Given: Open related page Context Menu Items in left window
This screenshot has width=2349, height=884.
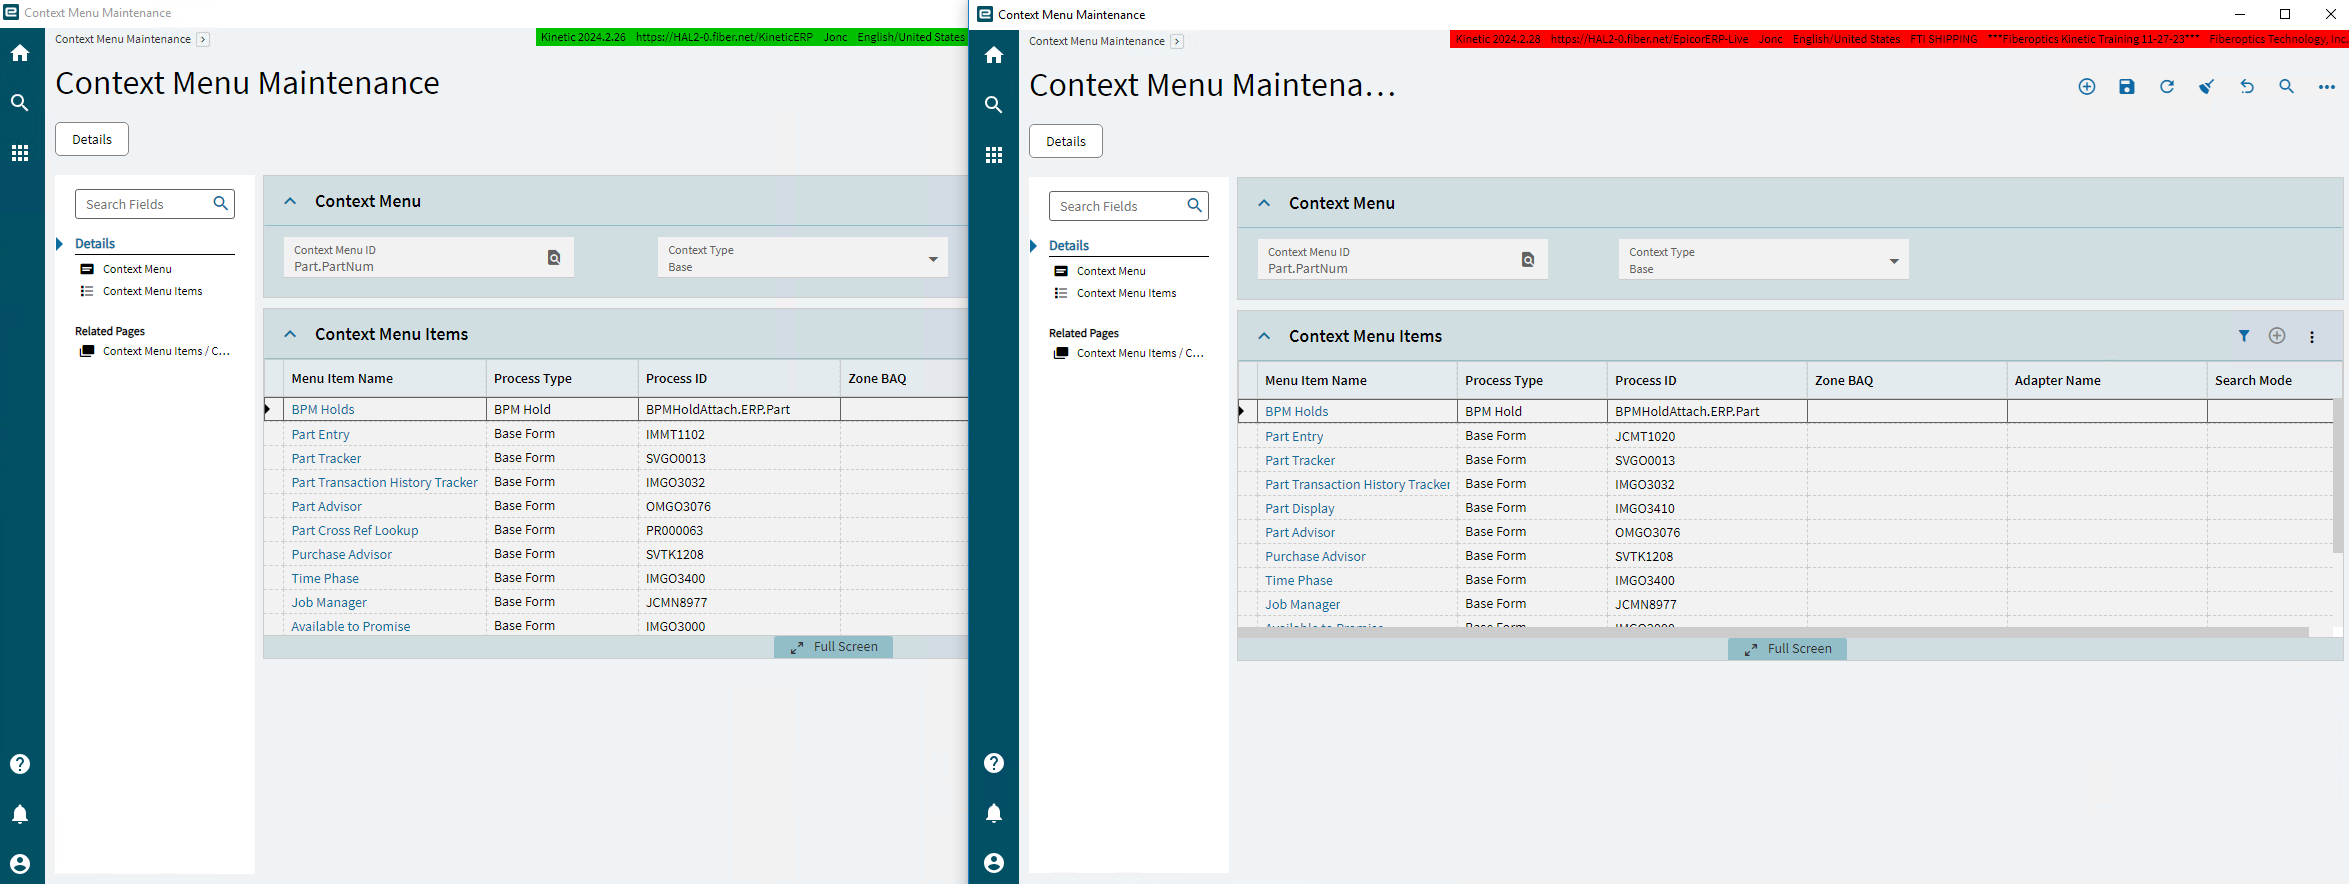Looking at the screenshot, I should point(166,351).
